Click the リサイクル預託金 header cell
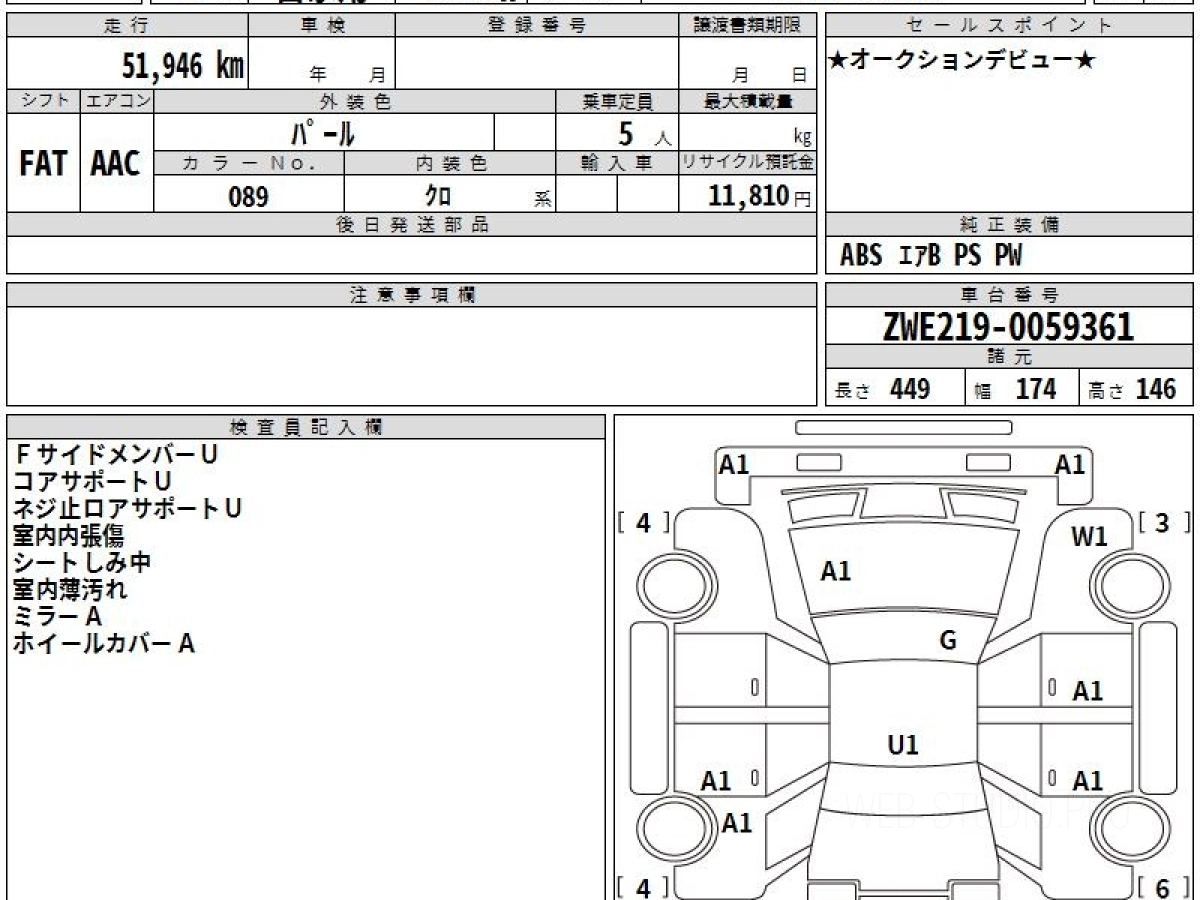Screen dimensions: 1200x900 747,163
